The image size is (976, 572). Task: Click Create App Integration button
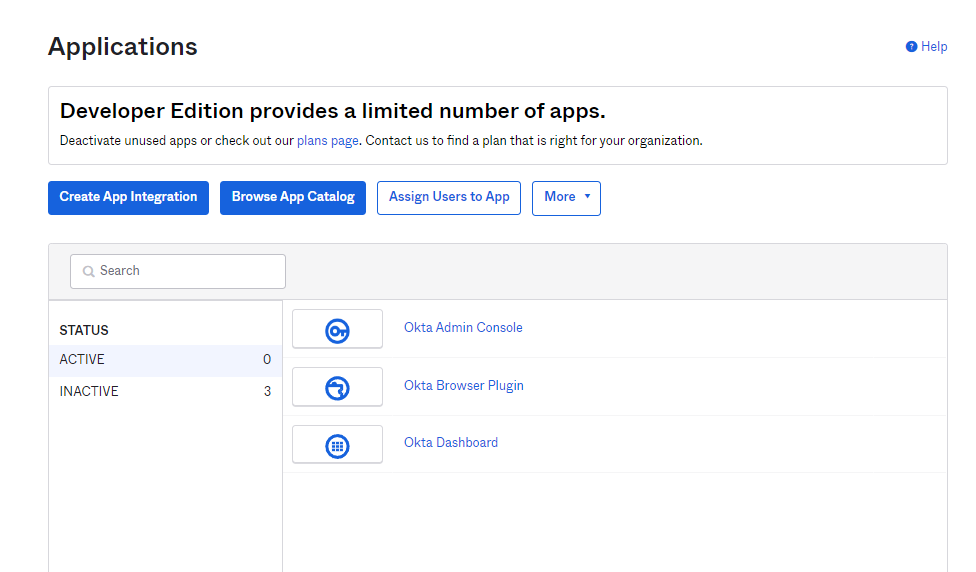point(128,198)
